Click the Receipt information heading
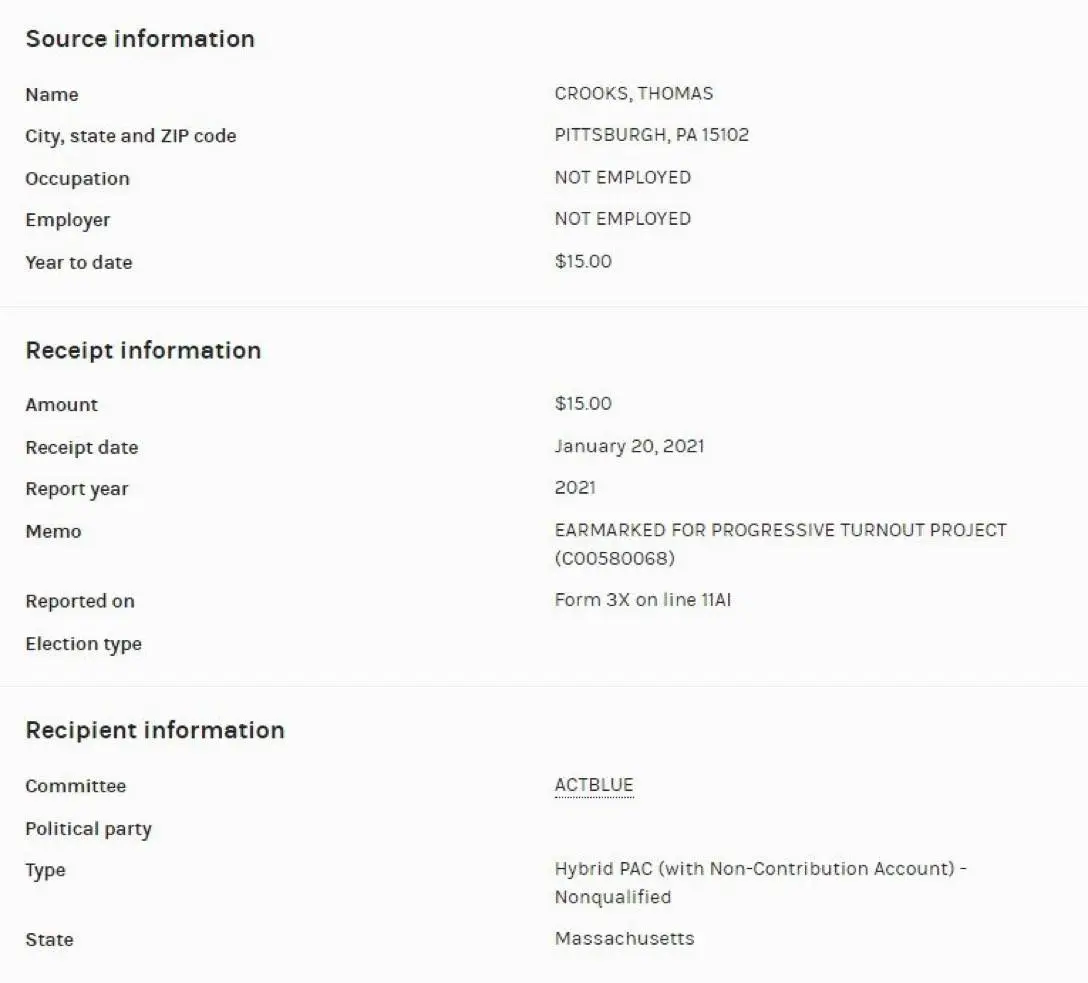The height and width of the screenshot is (983, 1088). click(143, 351)
